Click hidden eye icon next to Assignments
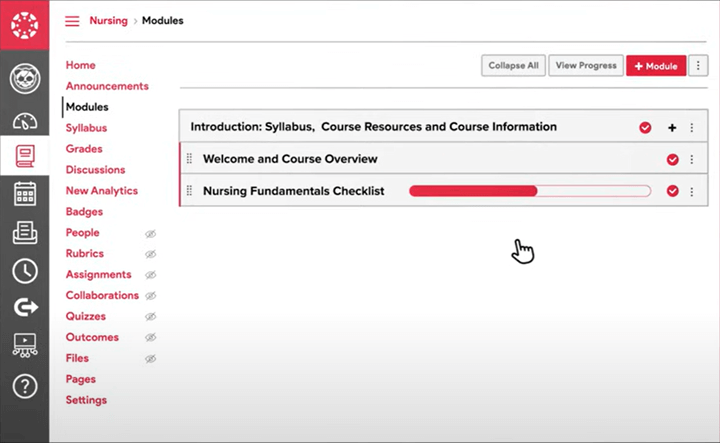720x443 pixels. point(151,275)
